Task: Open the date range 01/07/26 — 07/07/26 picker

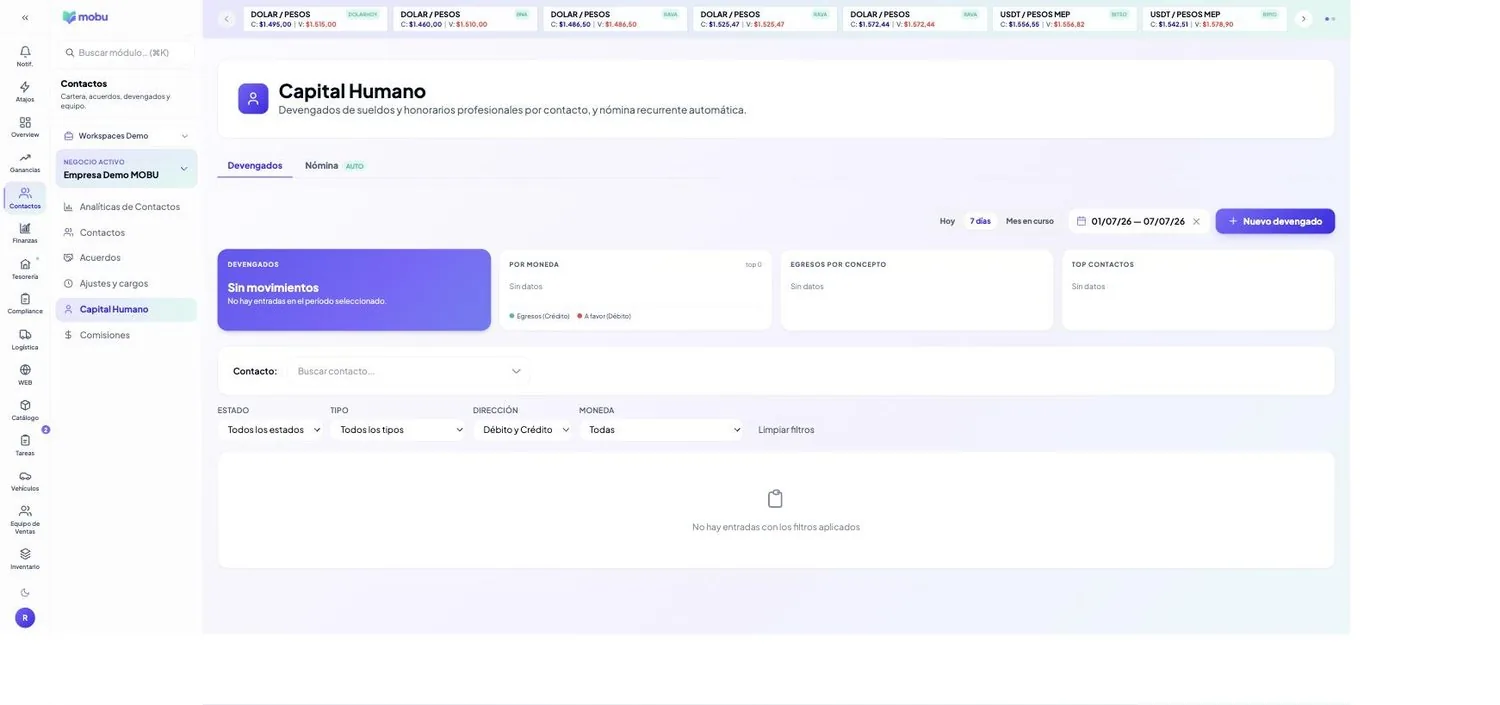Action: click(1138, 221)
